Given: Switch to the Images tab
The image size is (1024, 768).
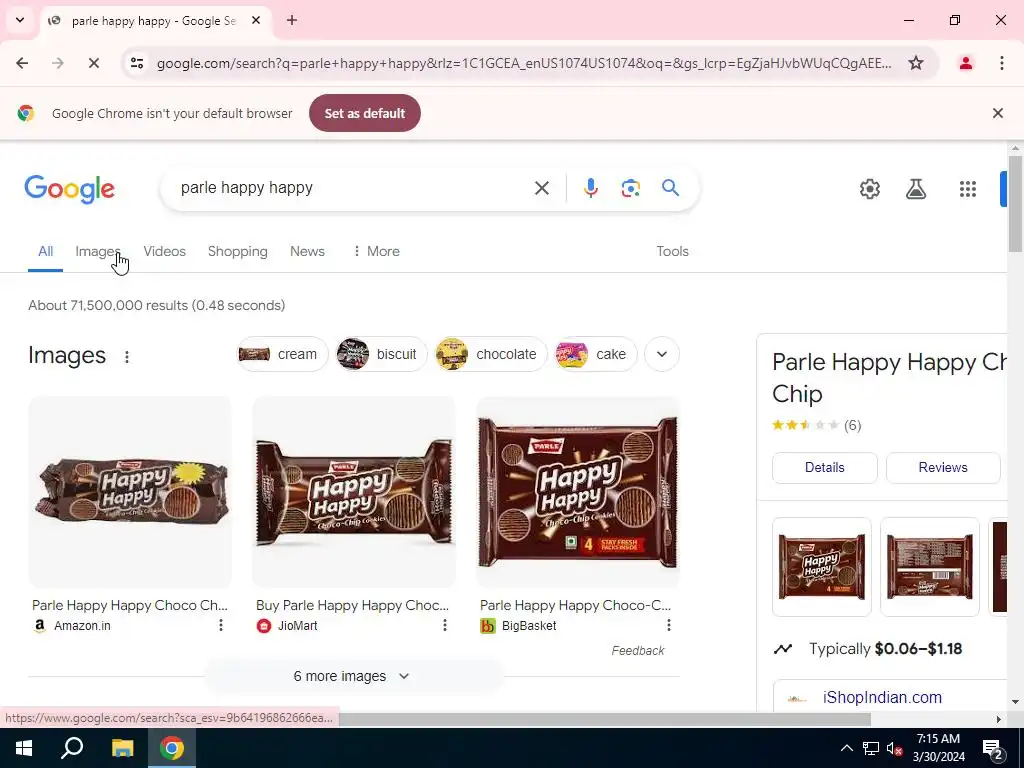Looking at the screenshot, I should (x=97, y=251).
